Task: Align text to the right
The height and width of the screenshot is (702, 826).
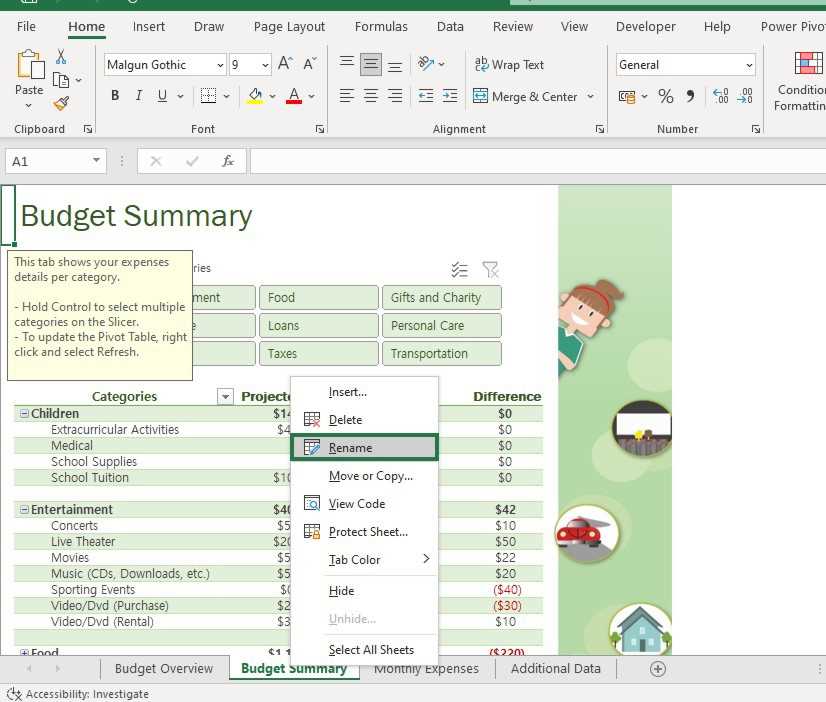Action: [x=395, y=96]
